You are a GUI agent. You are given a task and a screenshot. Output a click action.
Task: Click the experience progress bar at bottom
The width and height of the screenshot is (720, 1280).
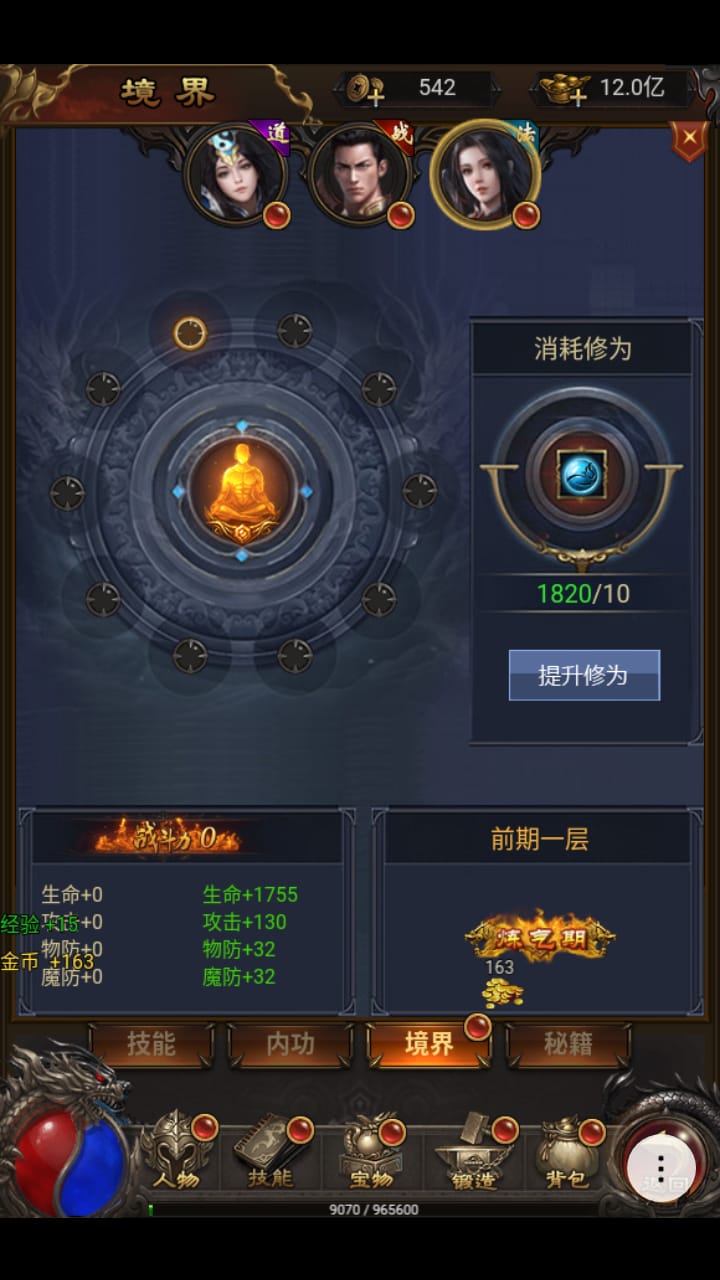pyautogui.click(x=372, y=1209)
